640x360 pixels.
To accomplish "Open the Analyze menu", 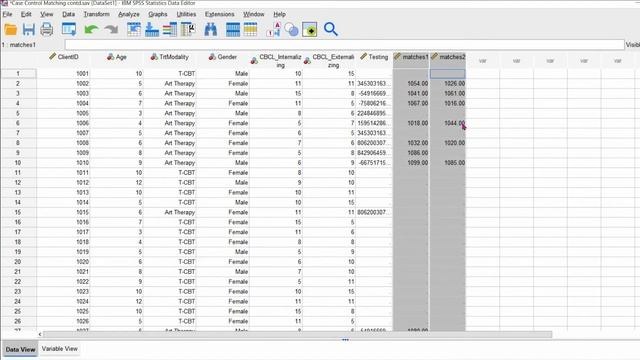I will [129, 14].
